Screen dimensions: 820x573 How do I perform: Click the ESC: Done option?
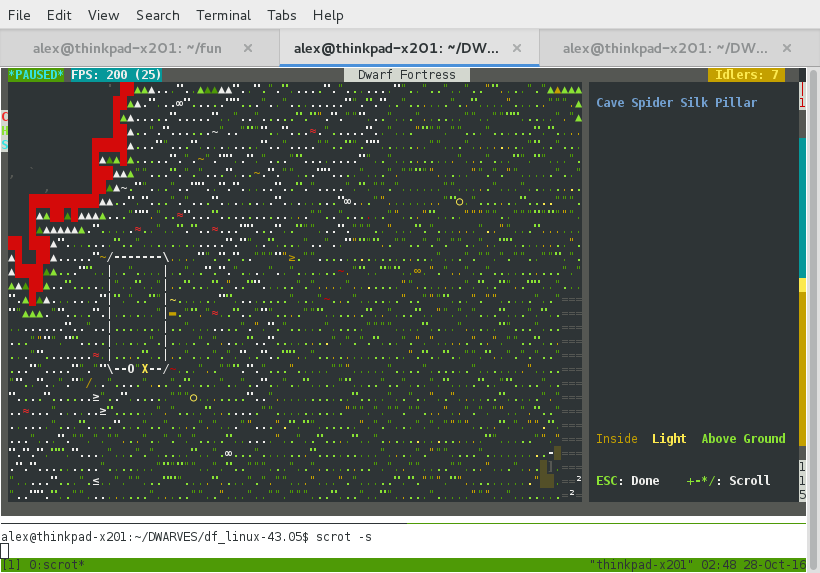[628, 480]
